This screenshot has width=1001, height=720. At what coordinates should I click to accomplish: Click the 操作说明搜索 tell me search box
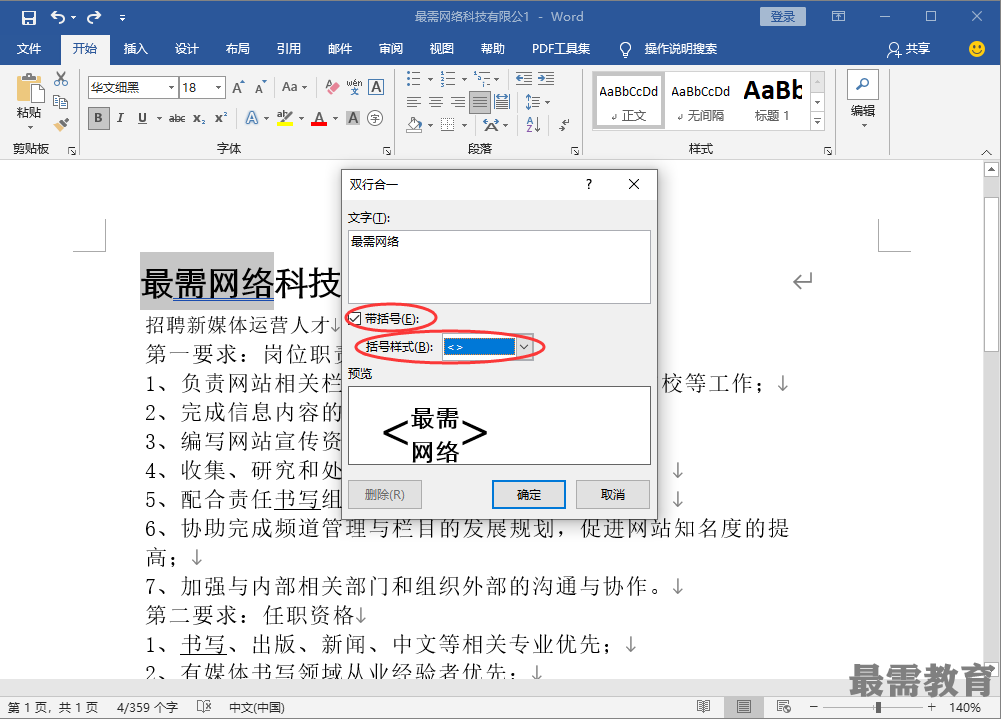[681, 49]
